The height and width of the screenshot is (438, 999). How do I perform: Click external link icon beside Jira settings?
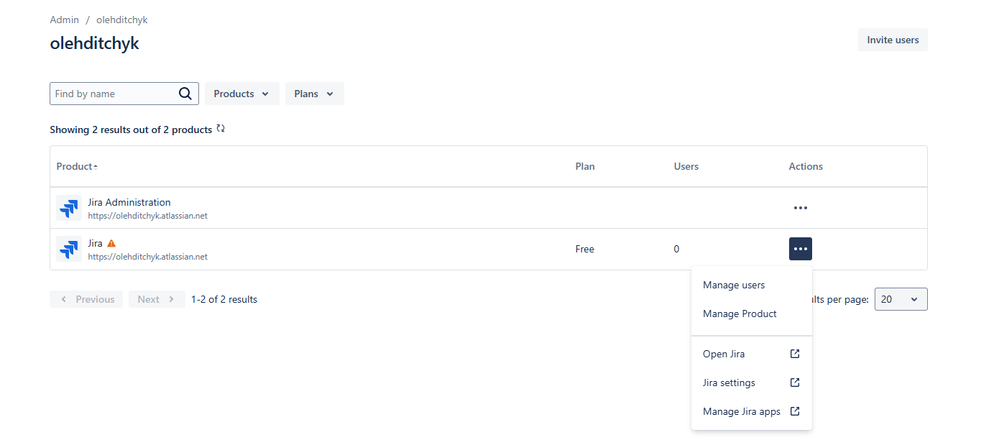point(795,383)
